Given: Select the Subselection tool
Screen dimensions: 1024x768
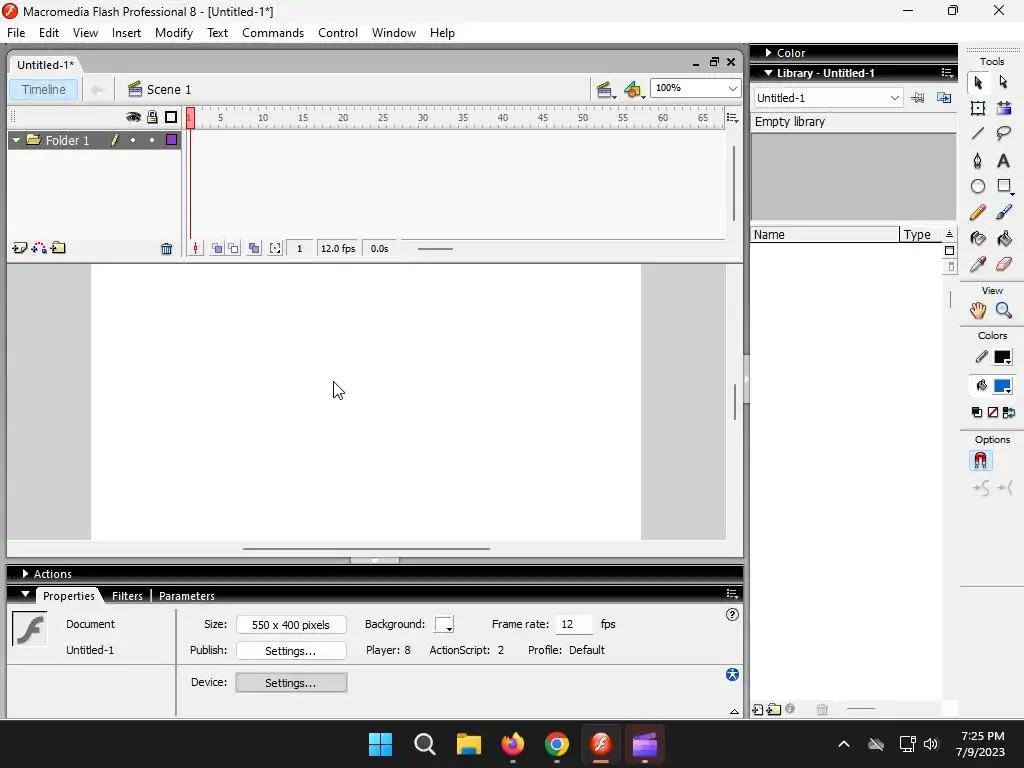Looking at the screenshot, I should pos(1004,82).
